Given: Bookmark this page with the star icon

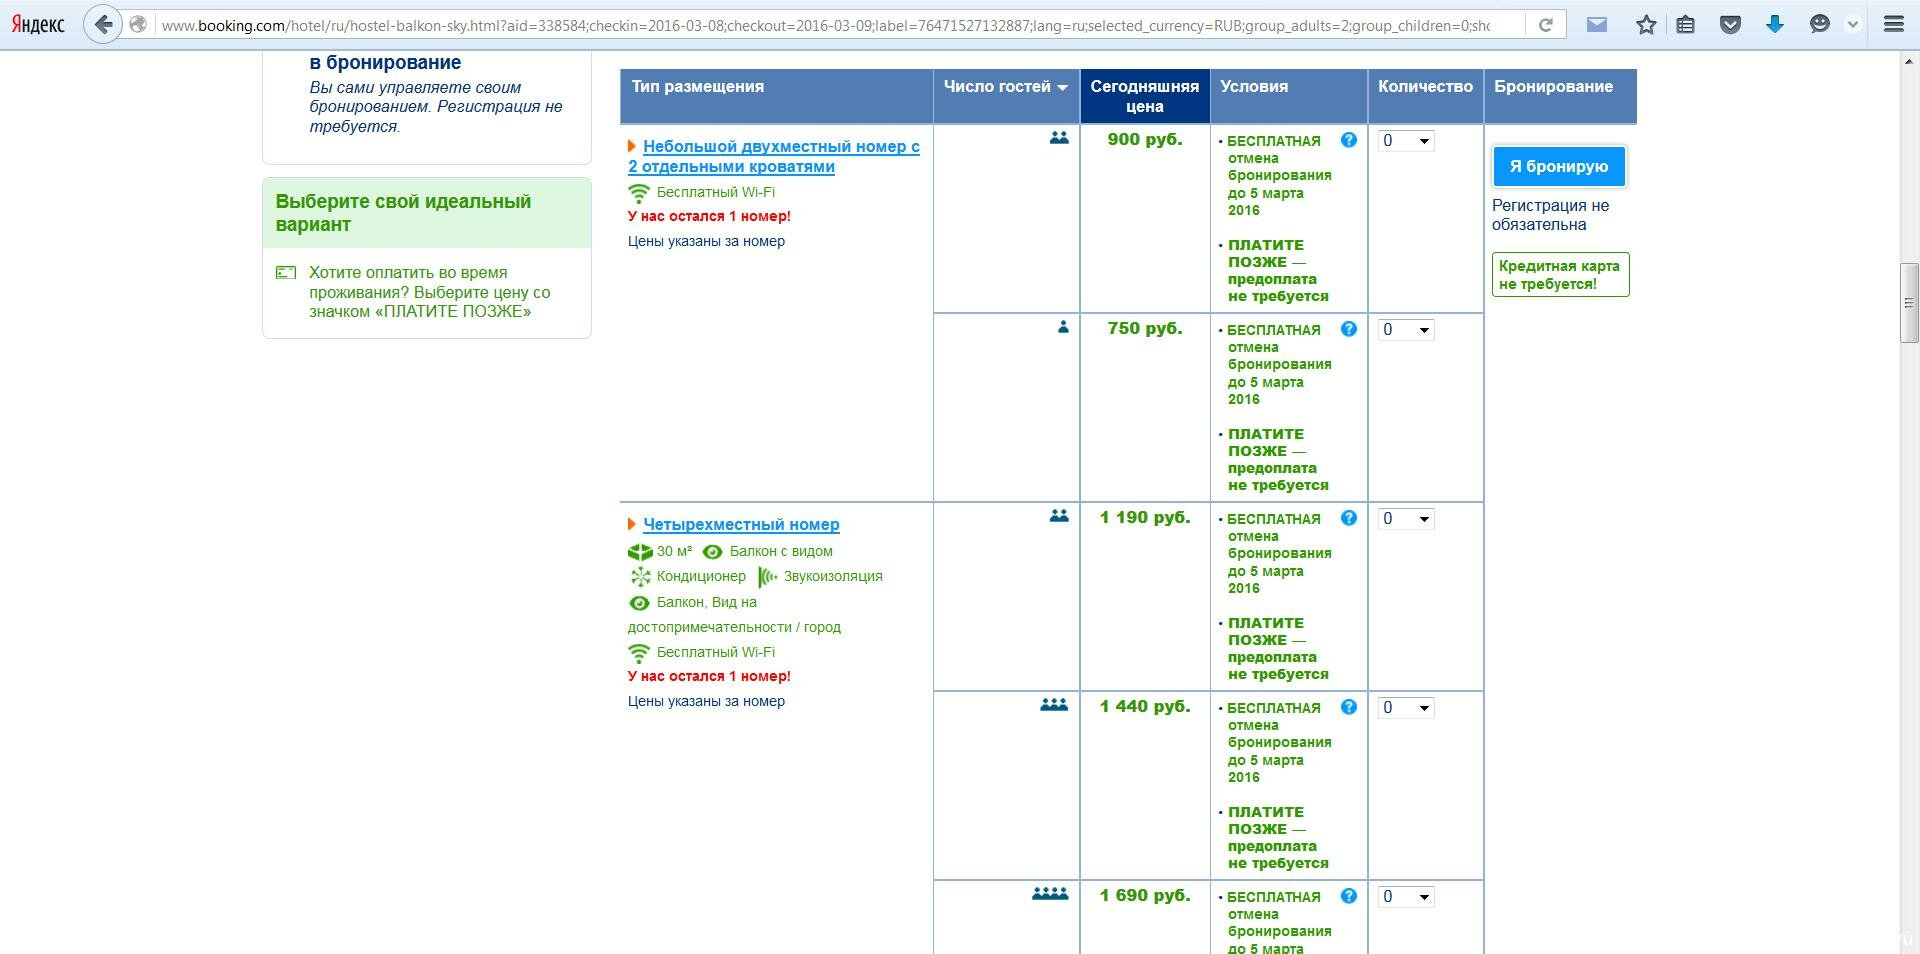Looking at the screenshot, I should point(1646,25).
